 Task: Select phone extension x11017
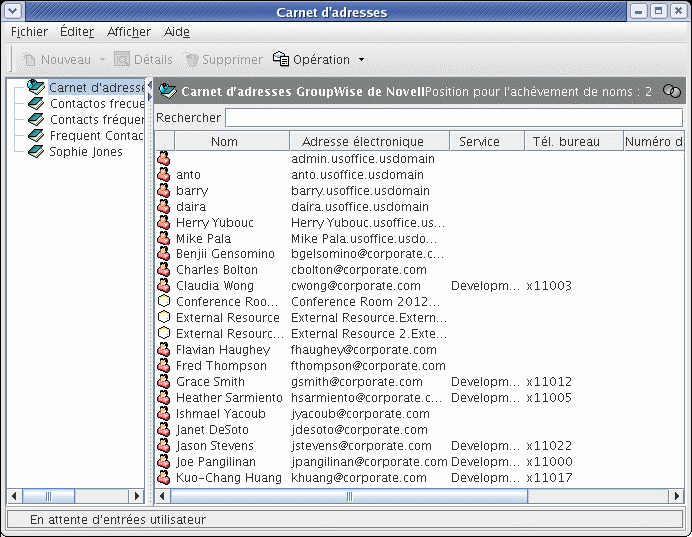coord(549,477)
